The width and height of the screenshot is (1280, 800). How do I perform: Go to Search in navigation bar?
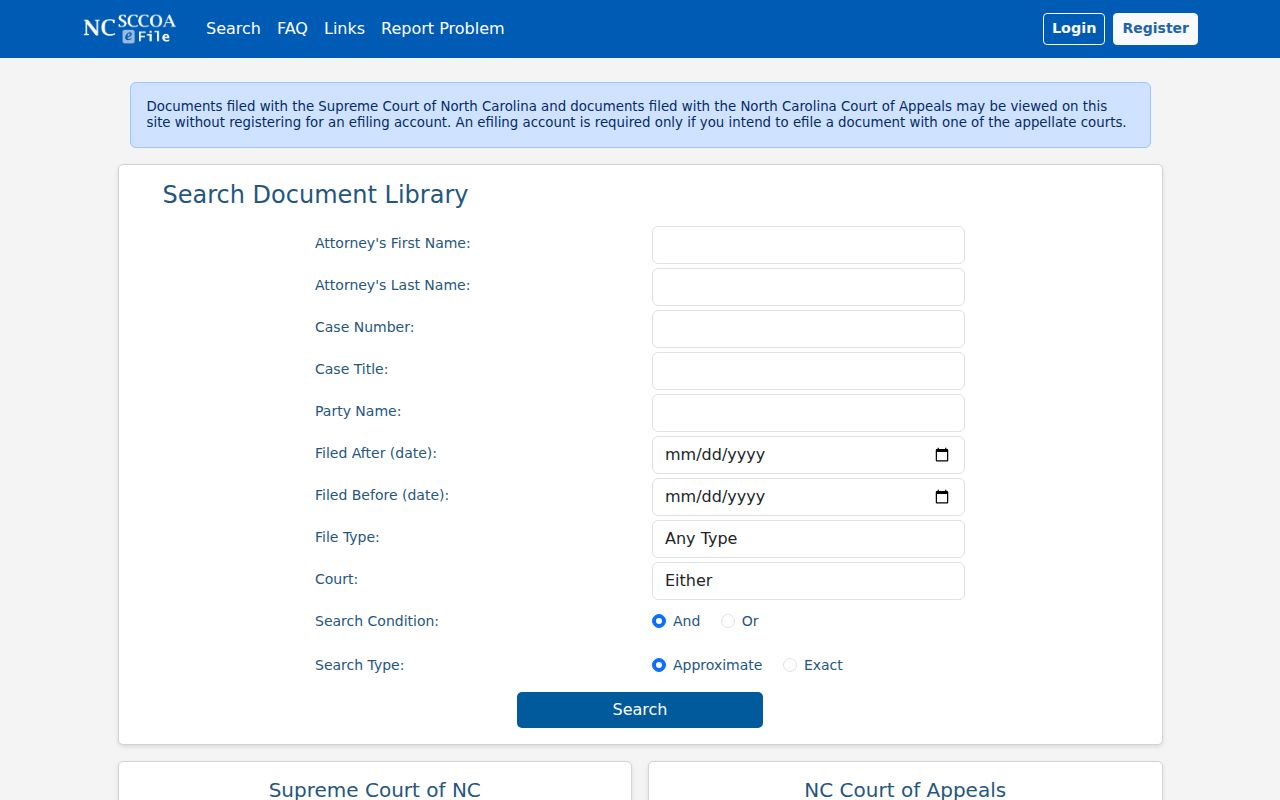tap(233, 28)
